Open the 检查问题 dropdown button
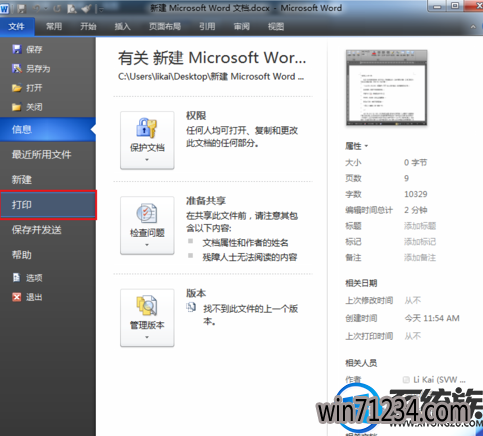 (147, 225)
